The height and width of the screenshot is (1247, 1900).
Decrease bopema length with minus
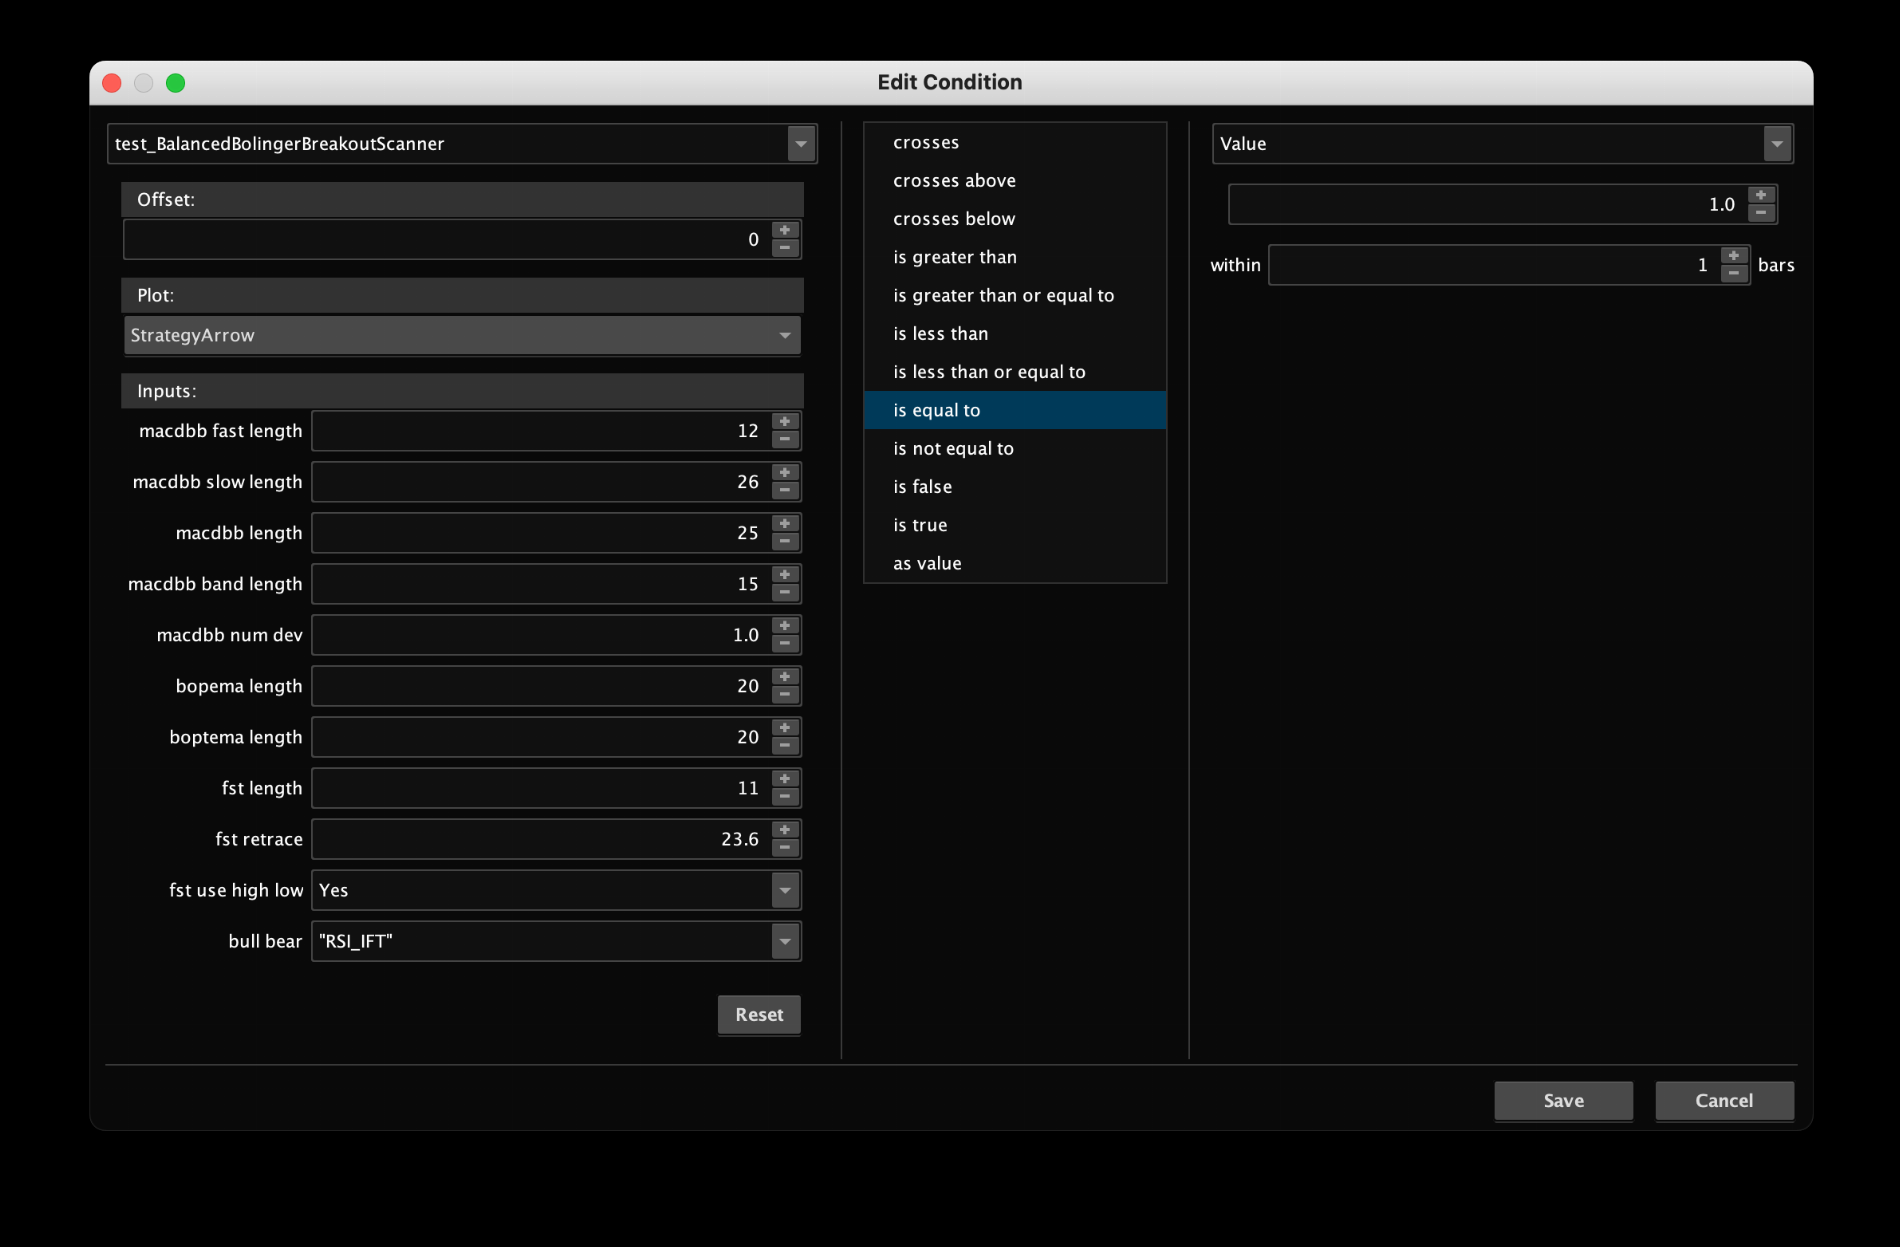[x=785, y=694]
